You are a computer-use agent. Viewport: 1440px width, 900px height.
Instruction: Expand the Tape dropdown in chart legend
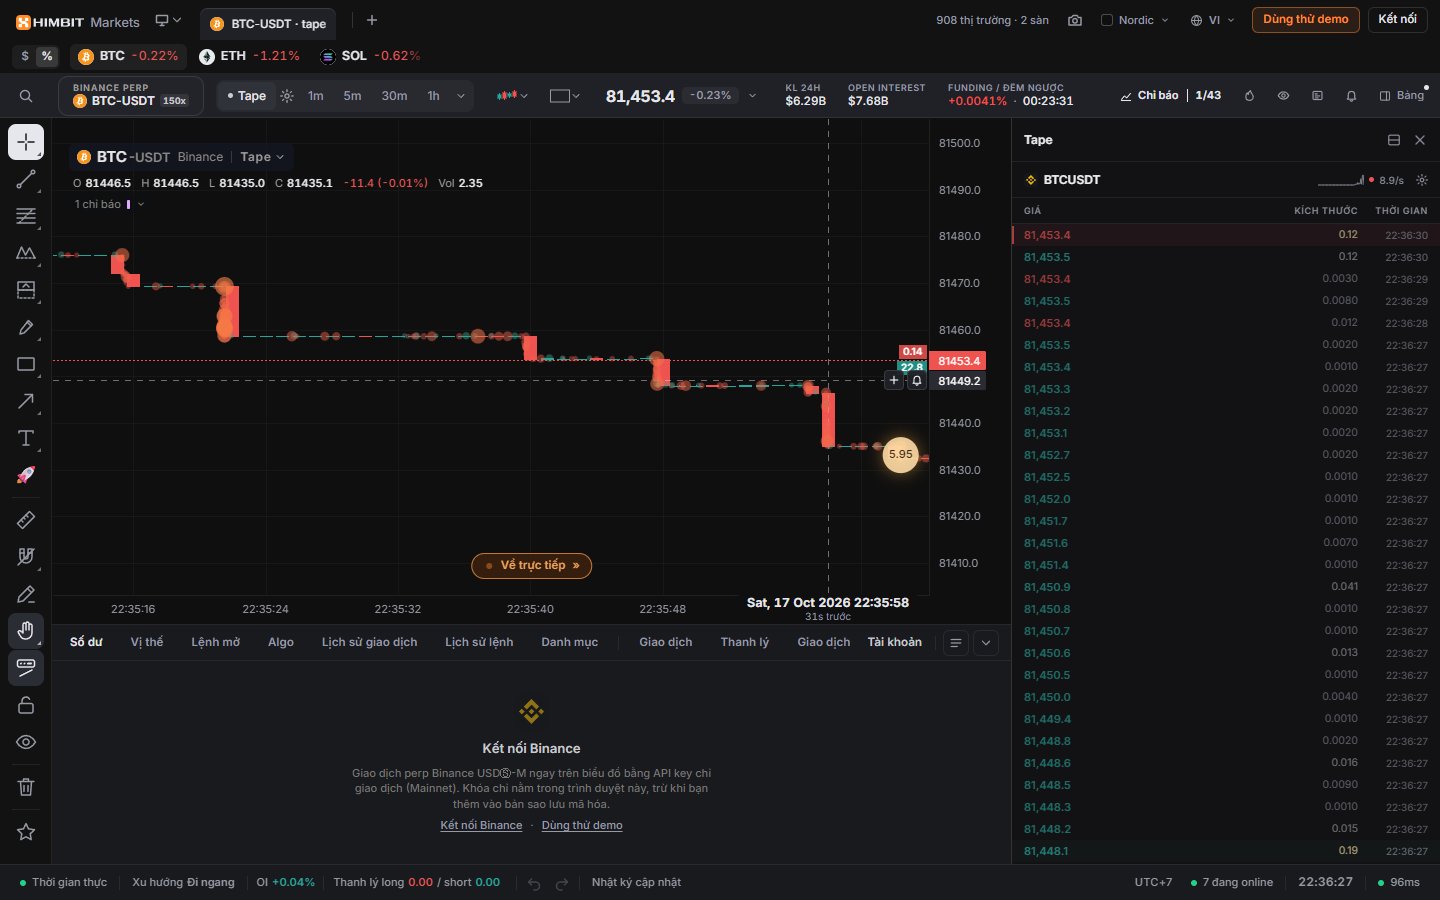pyautogui.click(x=262, y=157)
